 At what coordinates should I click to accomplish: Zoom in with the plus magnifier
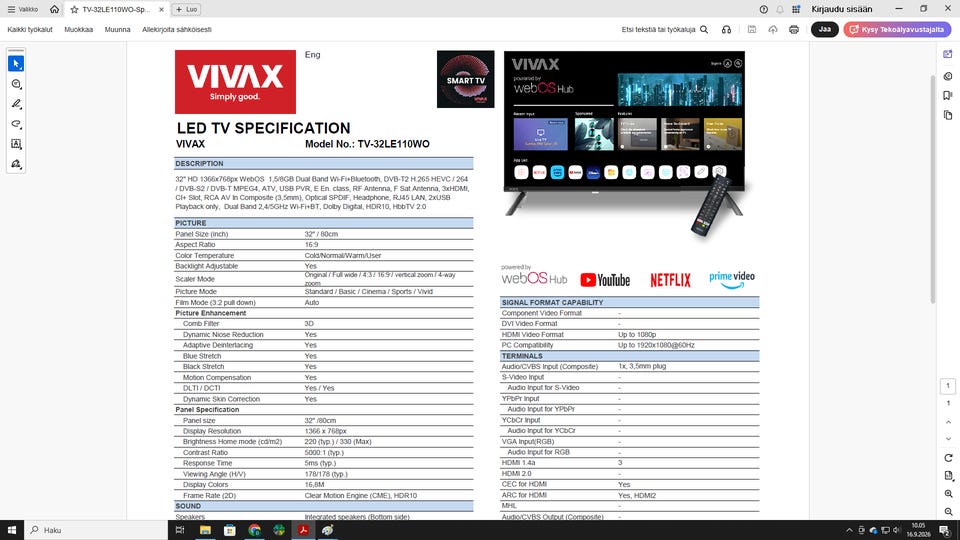point(948,493)
